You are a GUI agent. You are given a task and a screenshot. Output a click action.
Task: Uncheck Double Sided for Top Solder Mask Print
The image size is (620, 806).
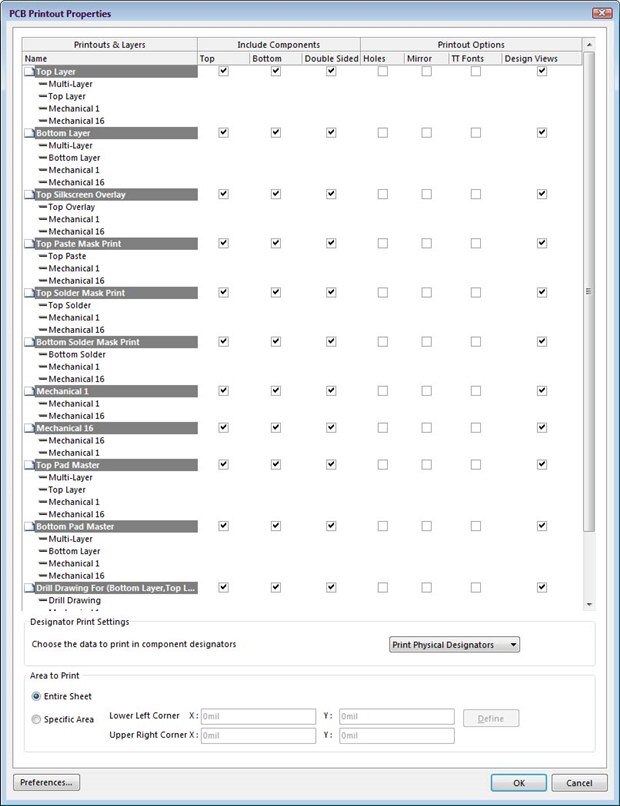point(331,292)
